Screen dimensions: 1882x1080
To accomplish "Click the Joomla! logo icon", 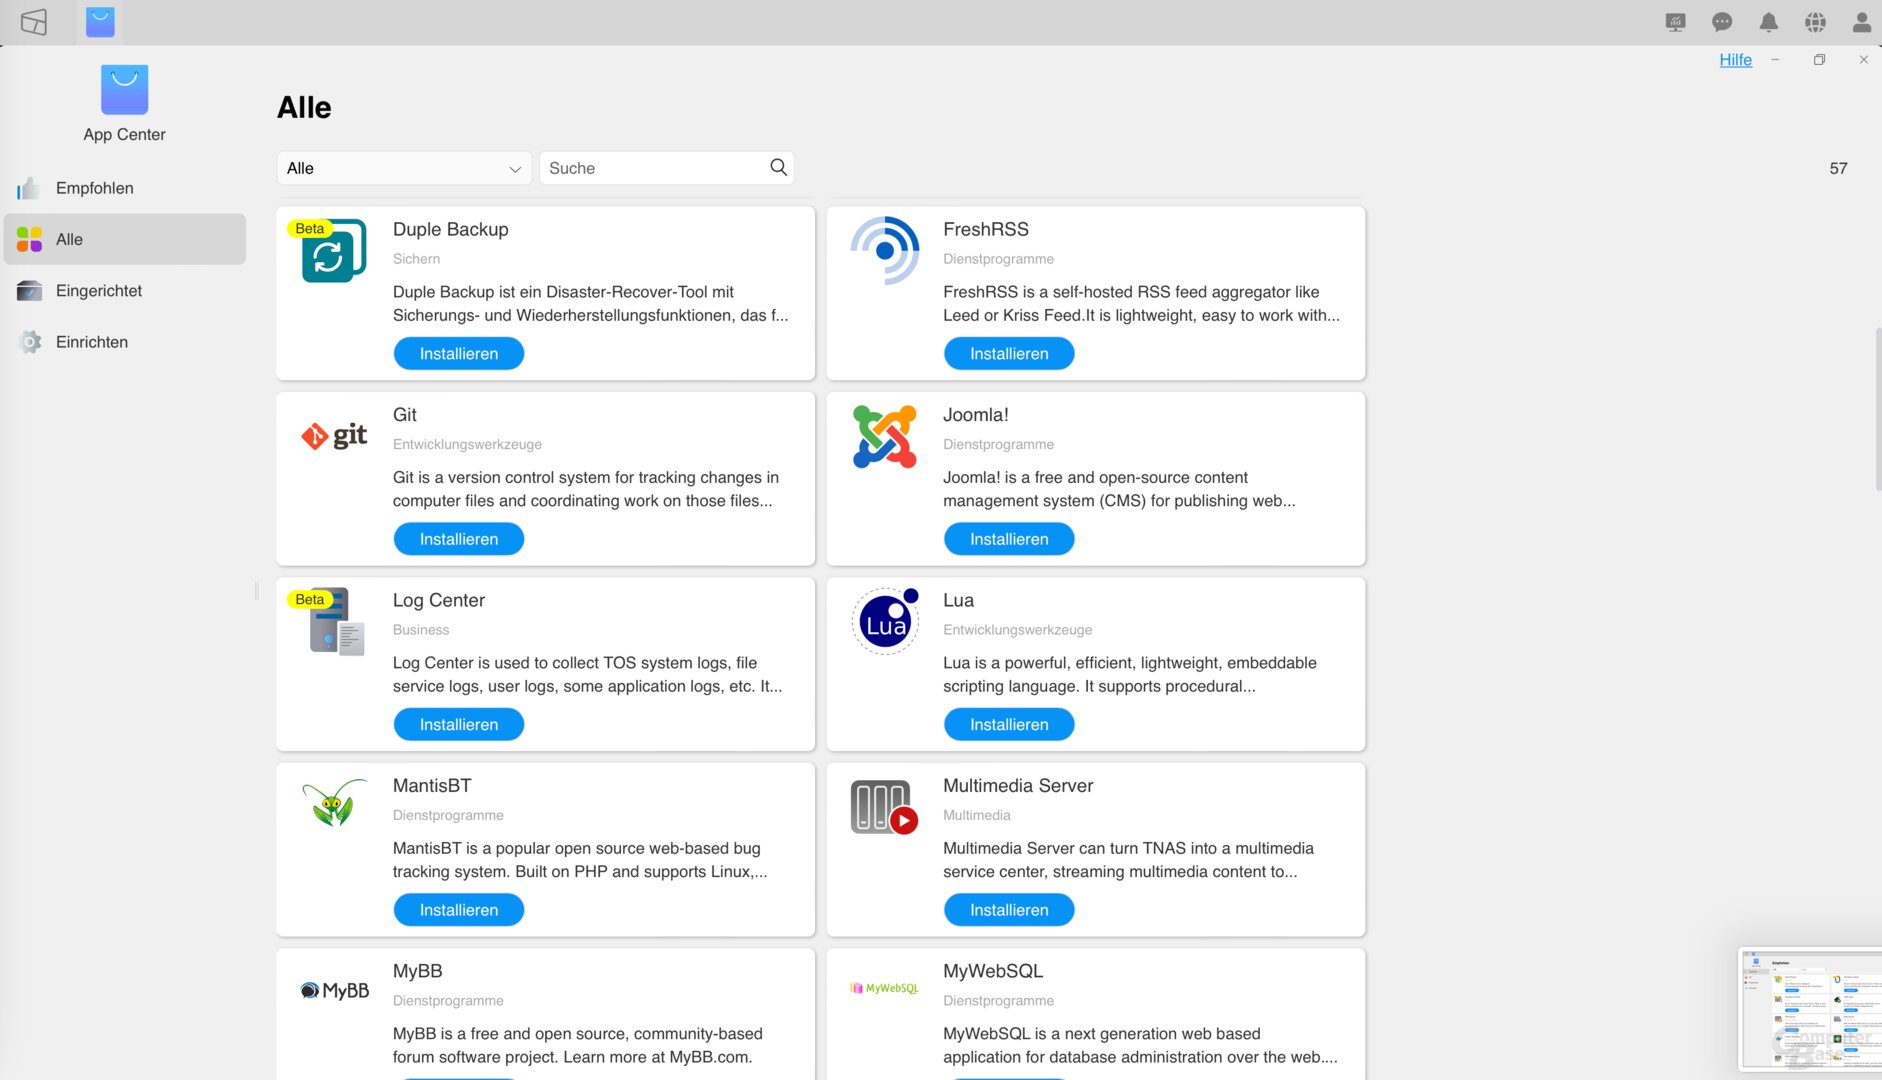I will pyautogui.click(x=884, y=436).
